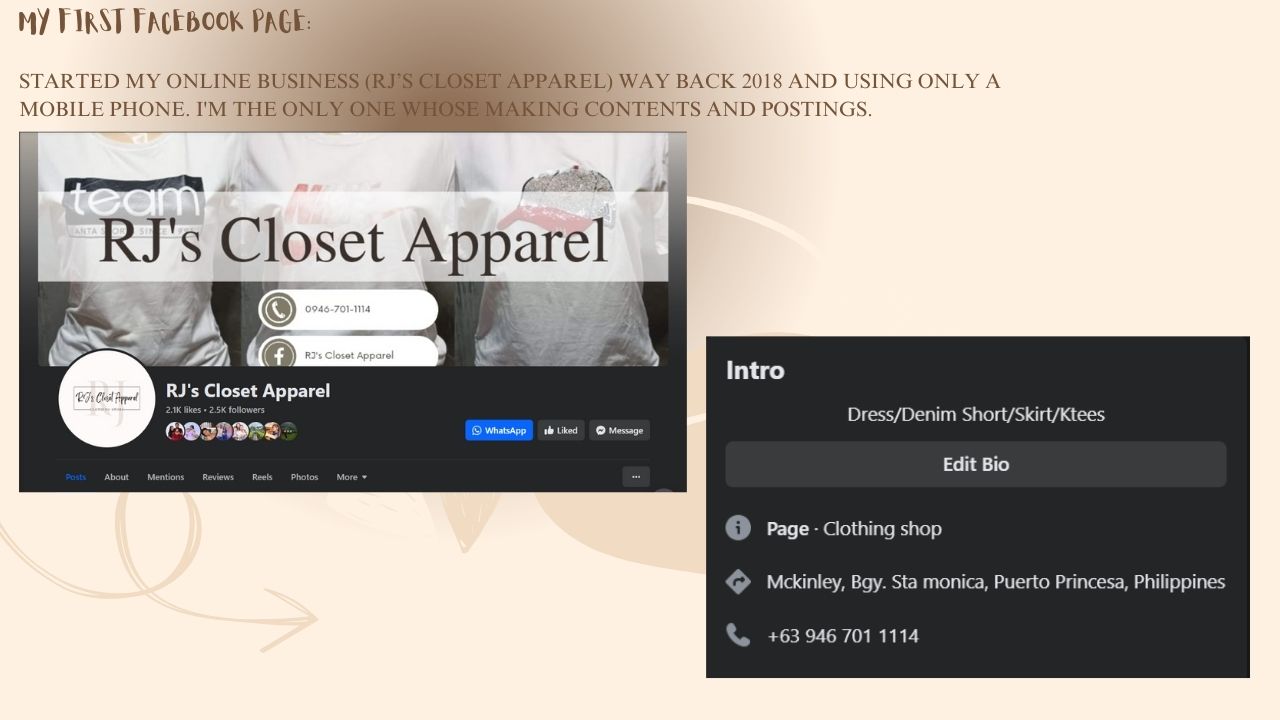Select the Reviews tab
Viewport: 1280px width, 720px height.
coord(218,477)
